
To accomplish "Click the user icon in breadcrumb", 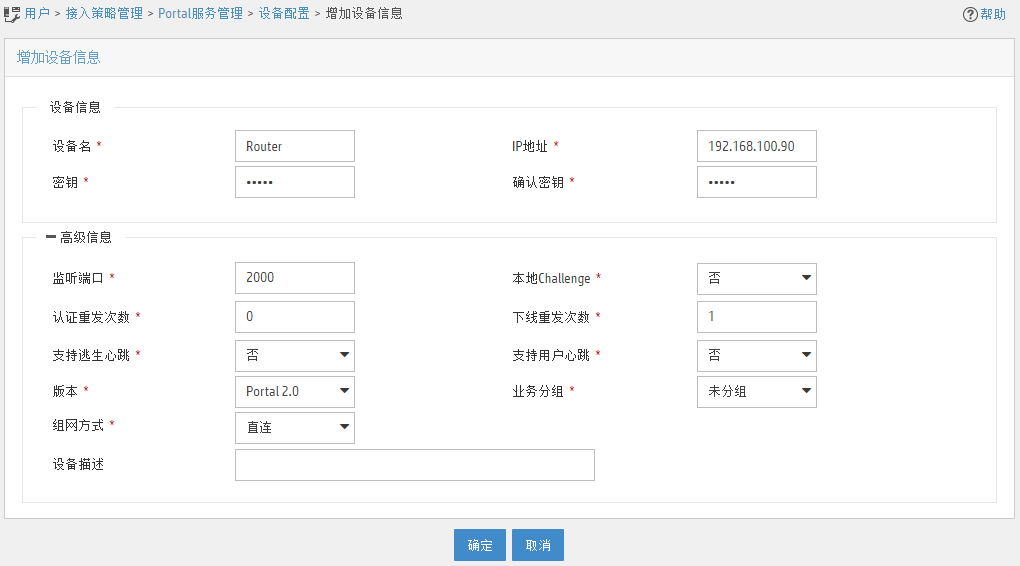I will (x=12, y=14).
